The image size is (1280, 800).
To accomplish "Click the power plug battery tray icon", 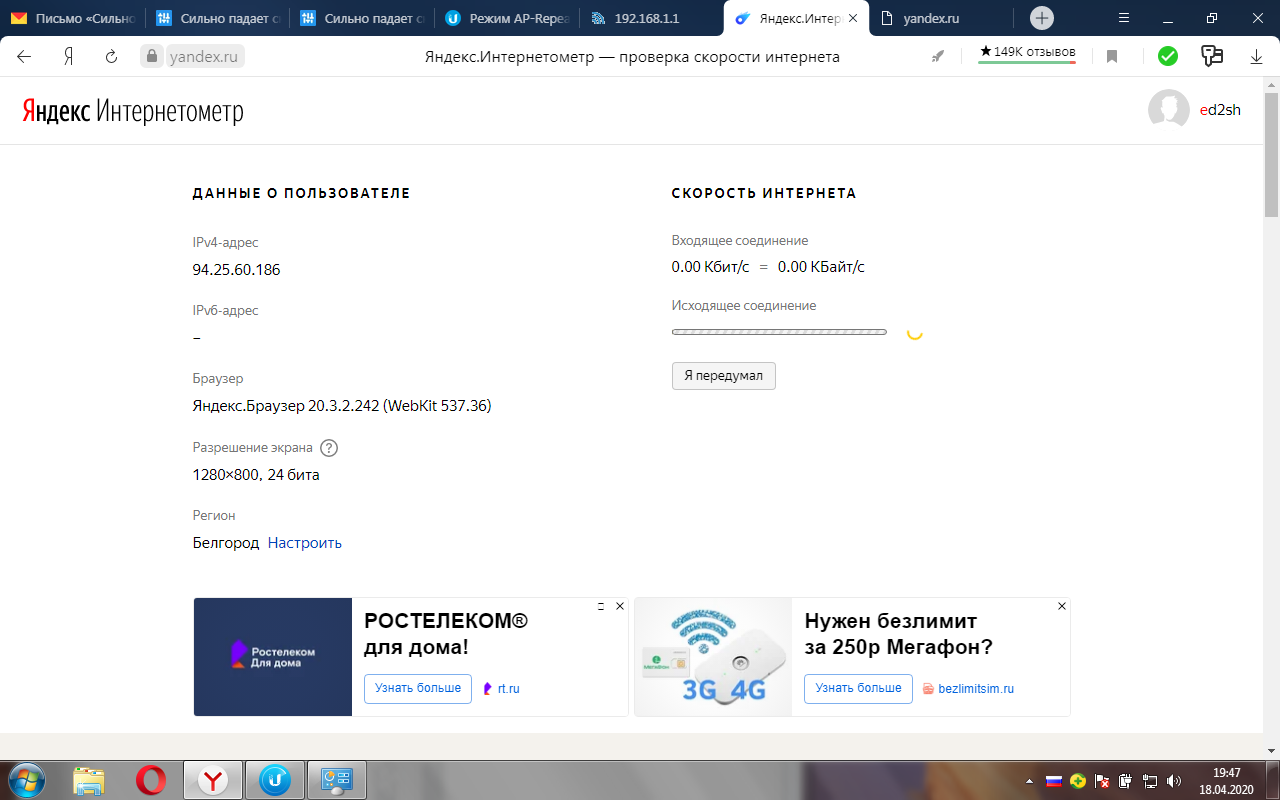I will (1126, 780).
